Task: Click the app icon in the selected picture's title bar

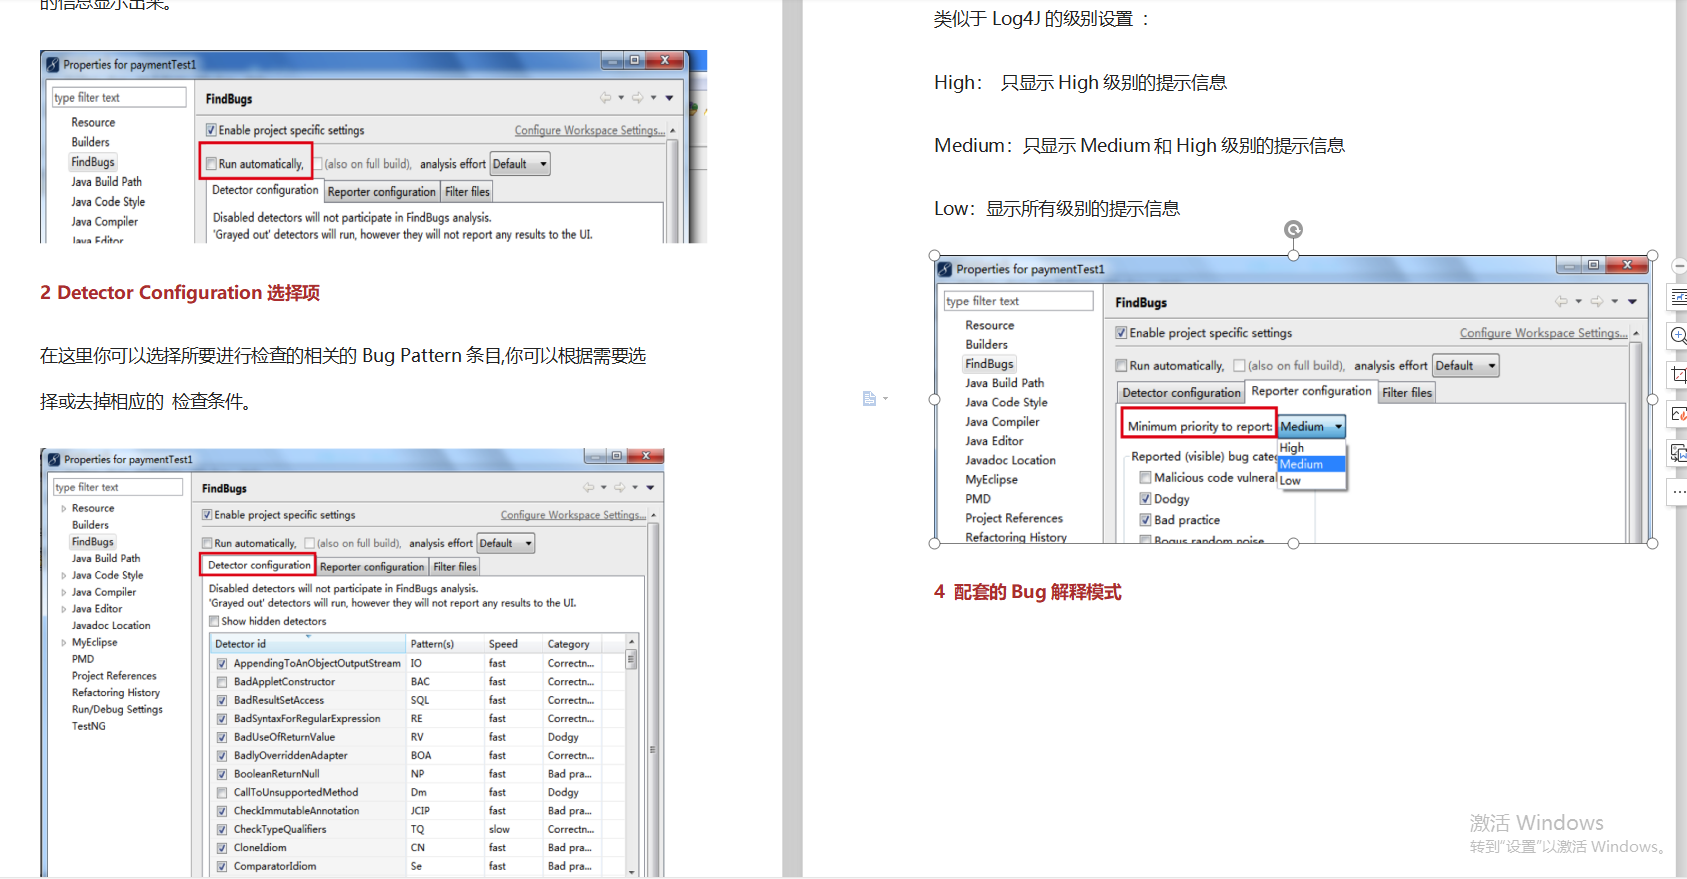Action: point(944,269)
